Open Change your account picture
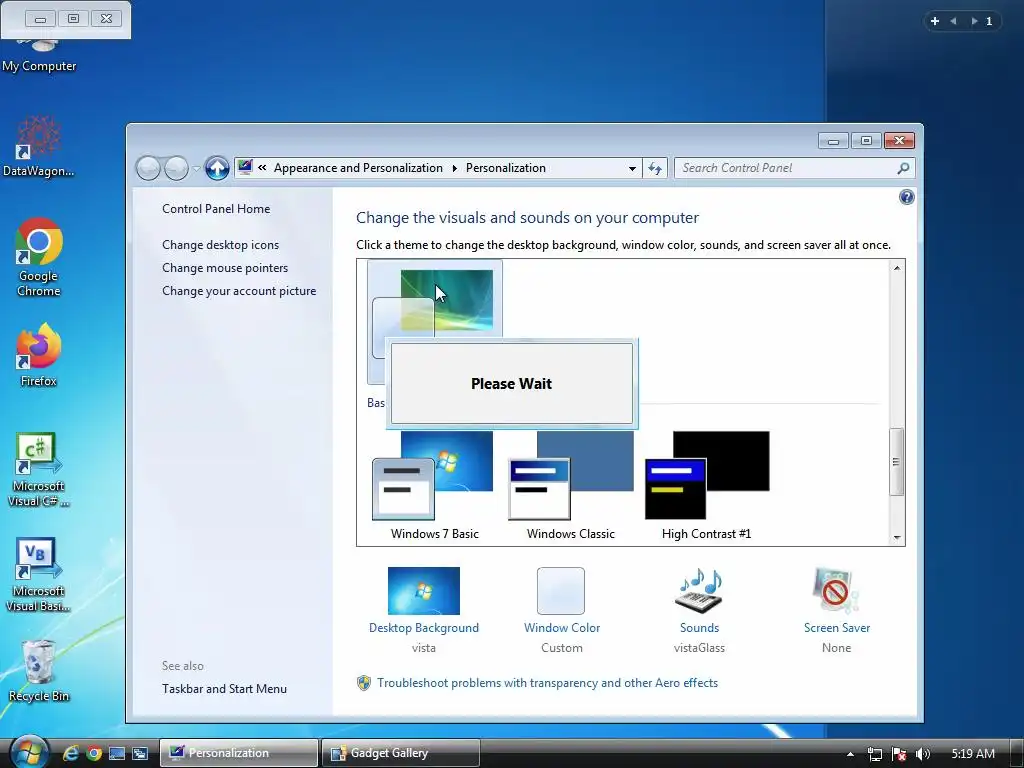 (239, 291)
